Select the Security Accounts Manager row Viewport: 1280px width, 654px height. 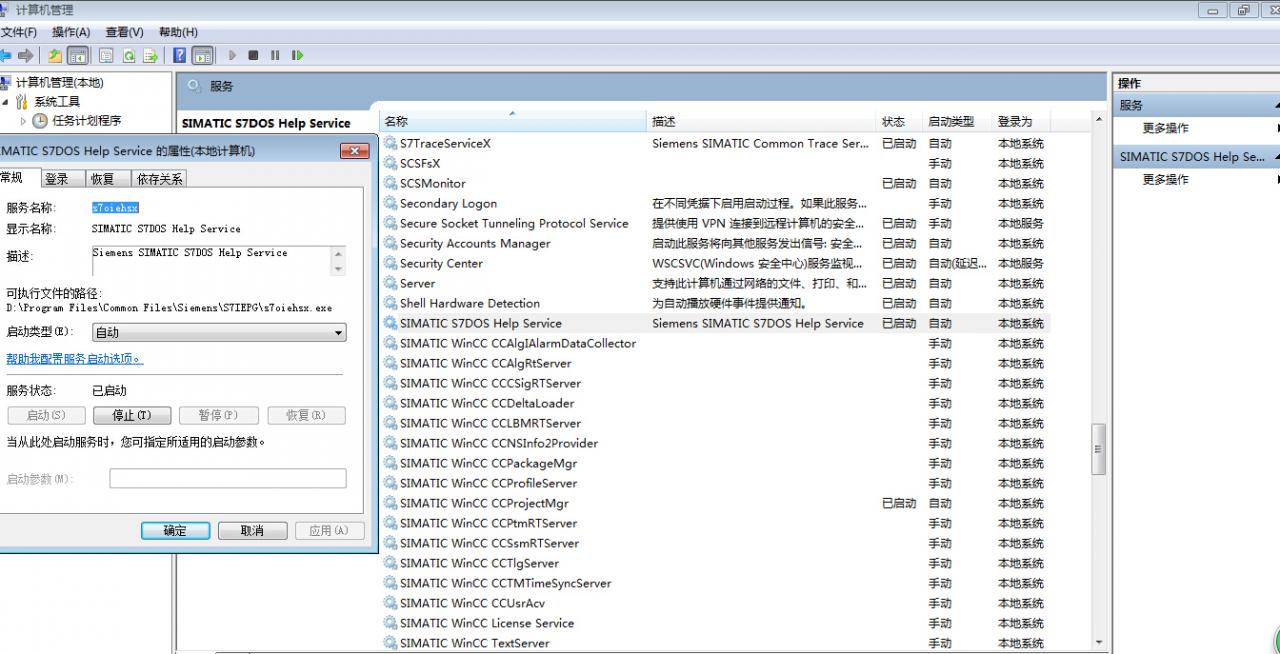715,243
